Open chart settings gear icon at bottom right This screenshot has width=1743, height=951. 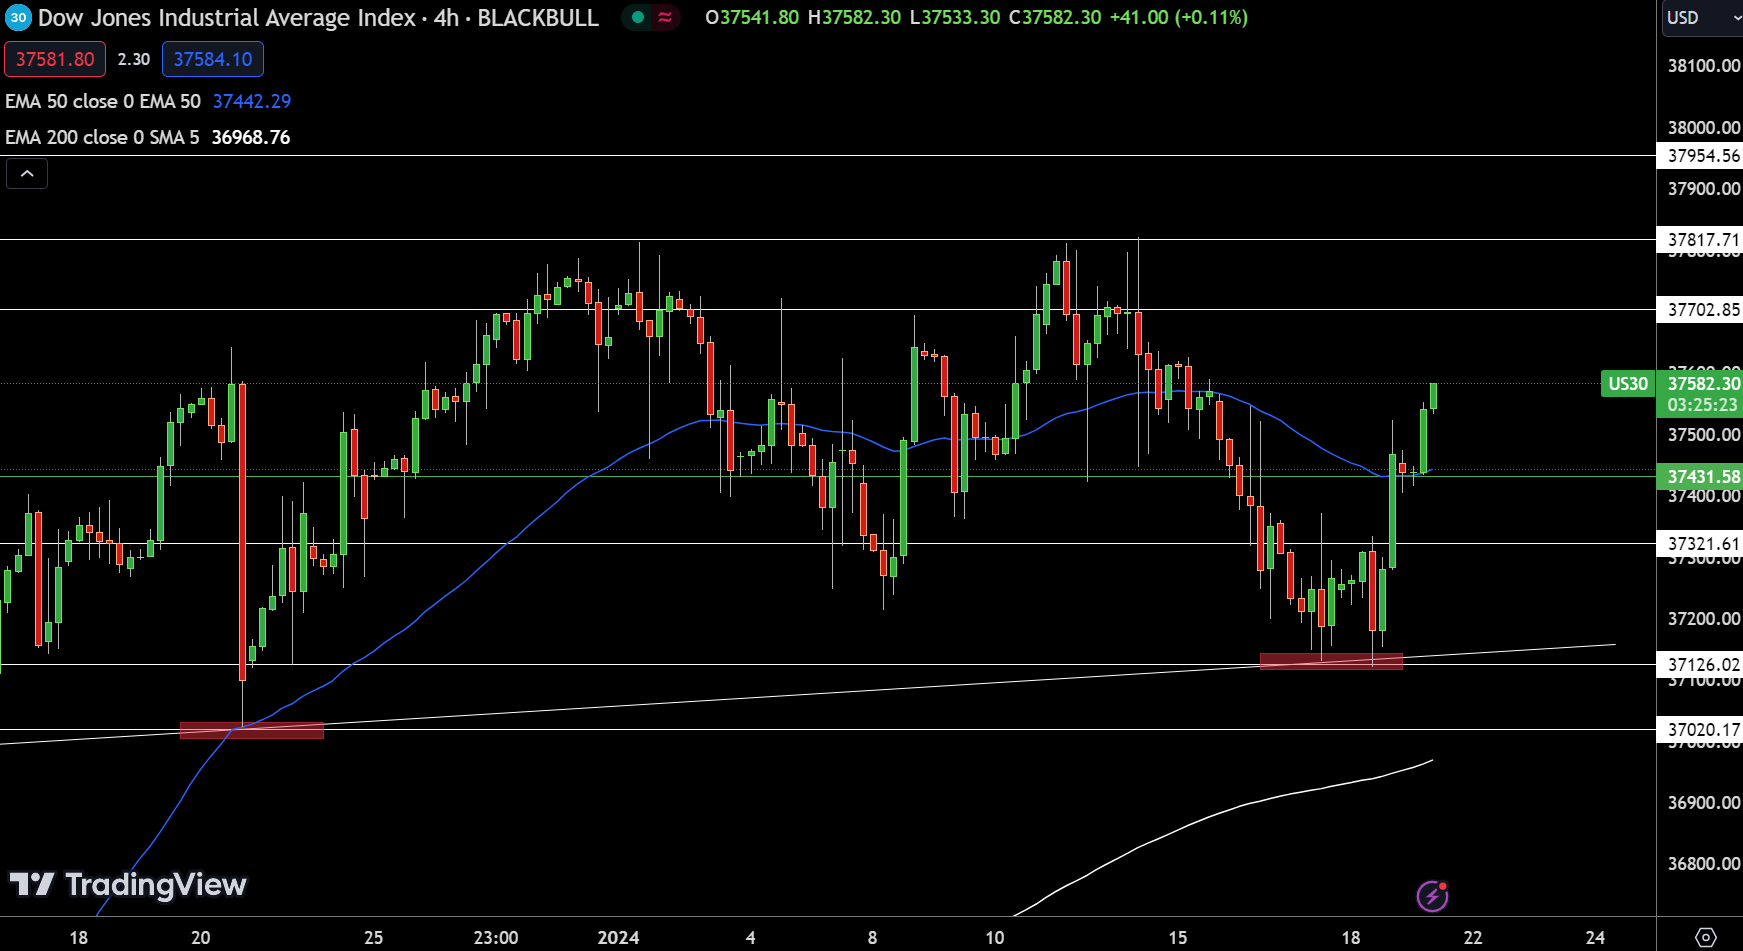point(1706,938)
